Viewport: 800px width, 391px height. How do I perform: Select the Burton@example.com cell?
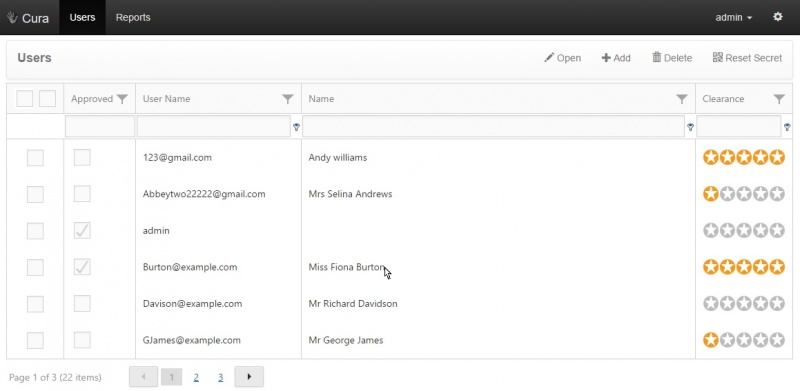(x=190, y=267)
